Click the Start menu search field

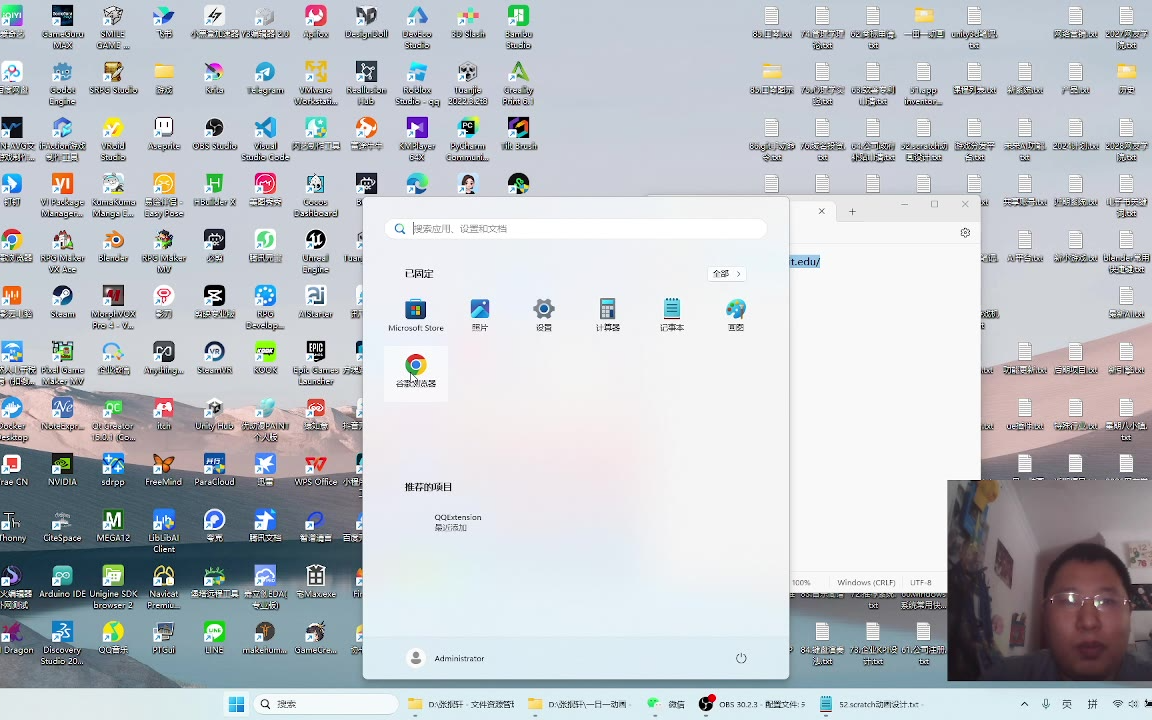pyautogui.click(x=576, y=228)
